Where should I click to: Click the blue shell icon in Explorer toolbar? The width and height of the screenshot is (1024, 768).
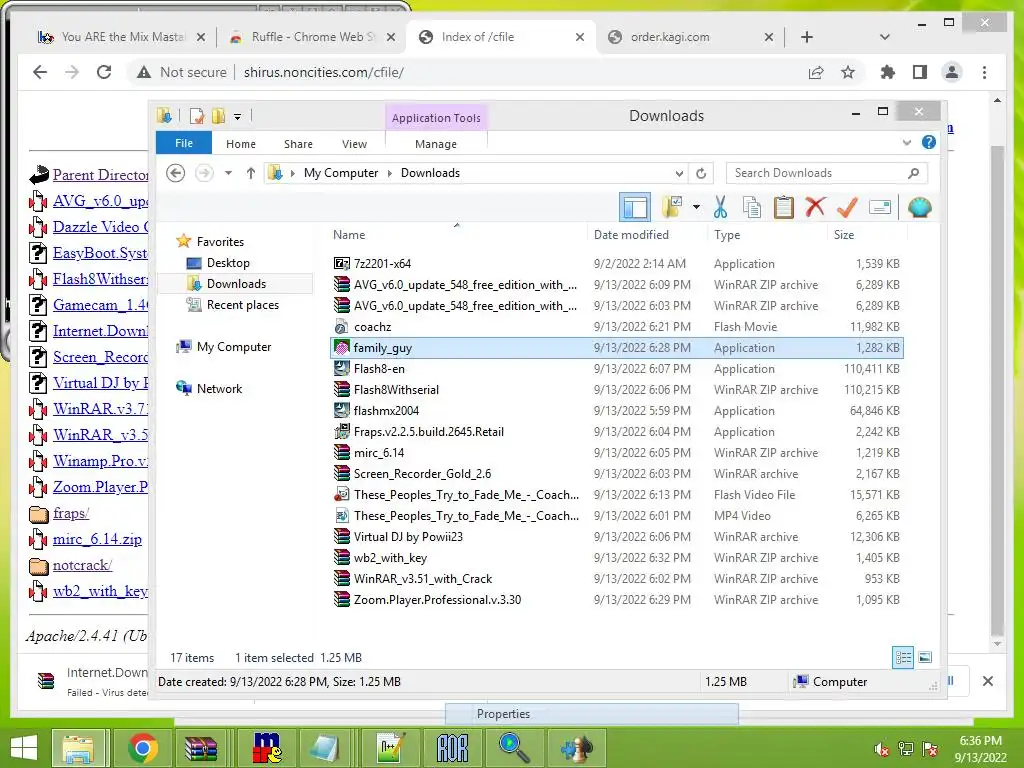coord(920,207)
